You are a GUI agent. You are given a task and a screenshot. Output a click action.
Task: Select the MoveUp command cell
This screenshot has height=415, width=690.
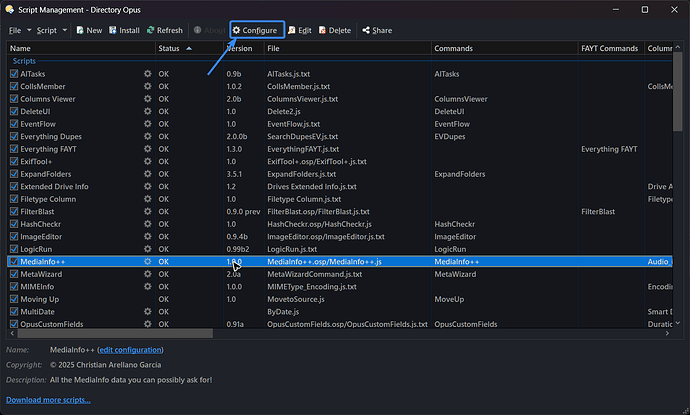coord(449,299)
